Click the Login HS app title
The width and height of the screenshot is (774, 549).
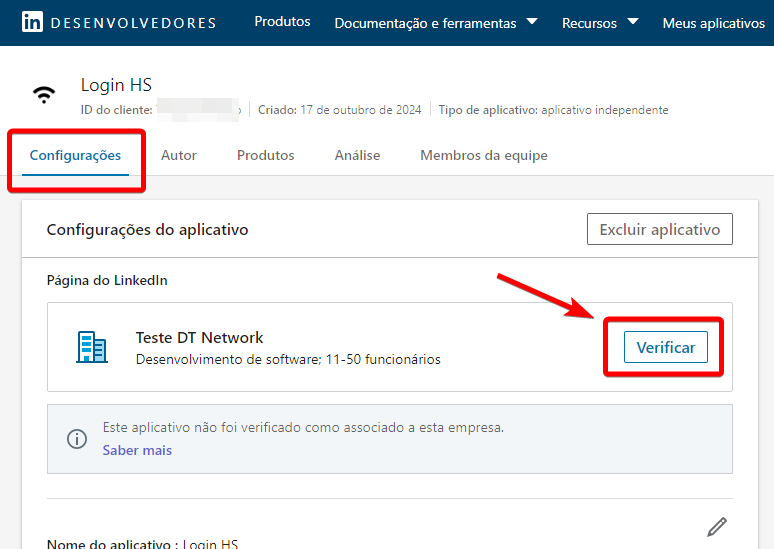(116, 86)
